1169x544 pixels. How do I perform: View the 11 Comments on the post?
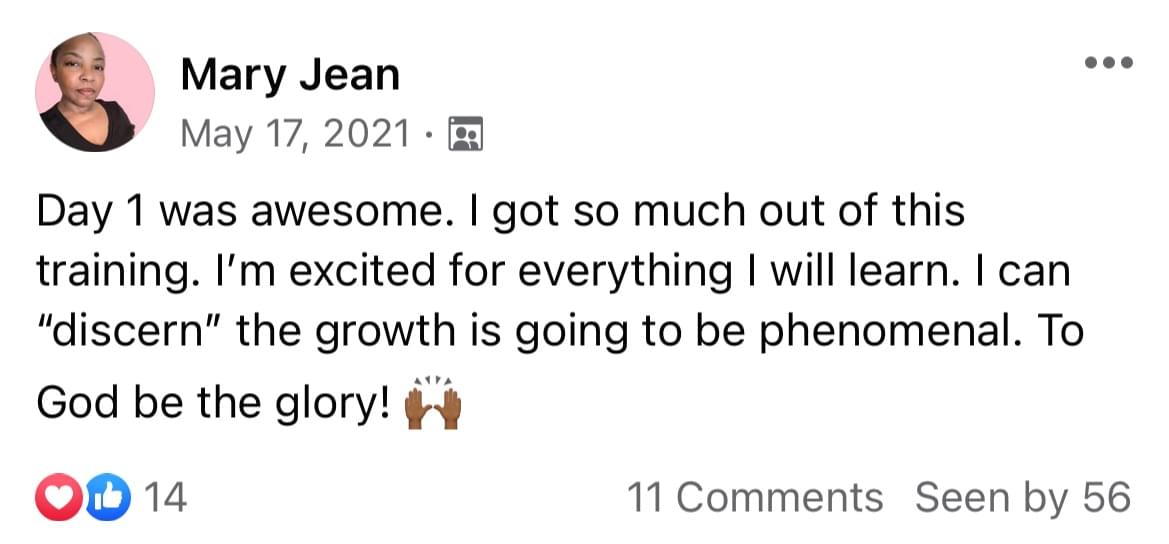755,497
